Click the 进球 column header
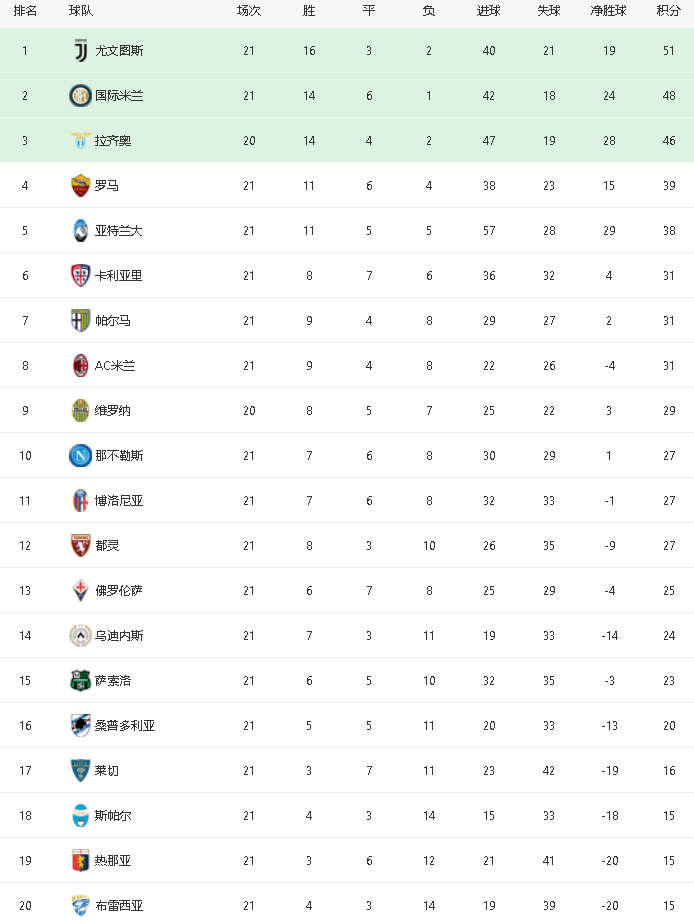This screenshot has width=694, height=924. (x=488, y=11)
